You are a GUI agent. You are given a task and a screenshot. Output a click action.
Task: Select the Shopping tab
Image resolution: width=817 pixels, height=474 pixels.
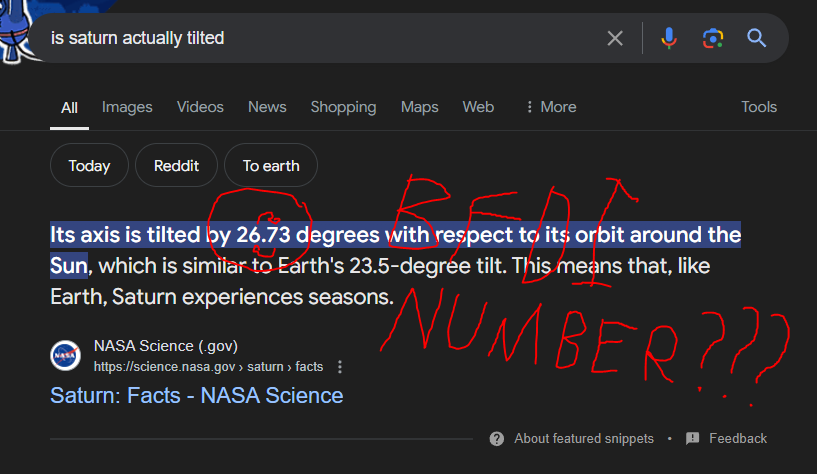tap(343, 107)
